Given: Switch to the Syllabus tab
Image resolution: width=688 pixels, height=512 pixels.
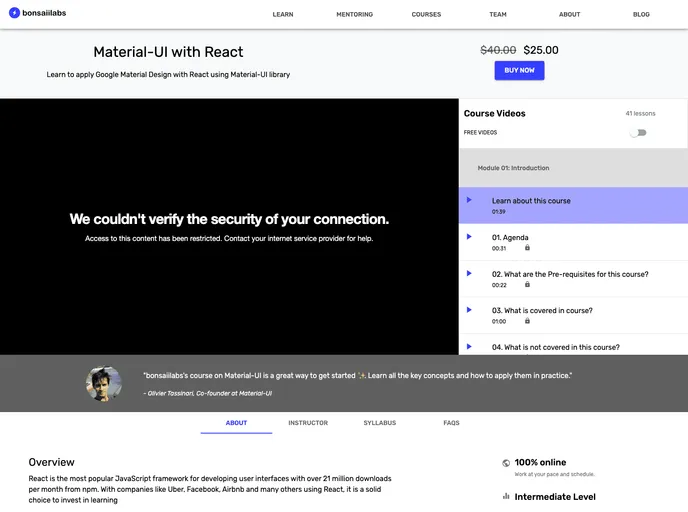Looking at the screenshot, I should 380,423.
